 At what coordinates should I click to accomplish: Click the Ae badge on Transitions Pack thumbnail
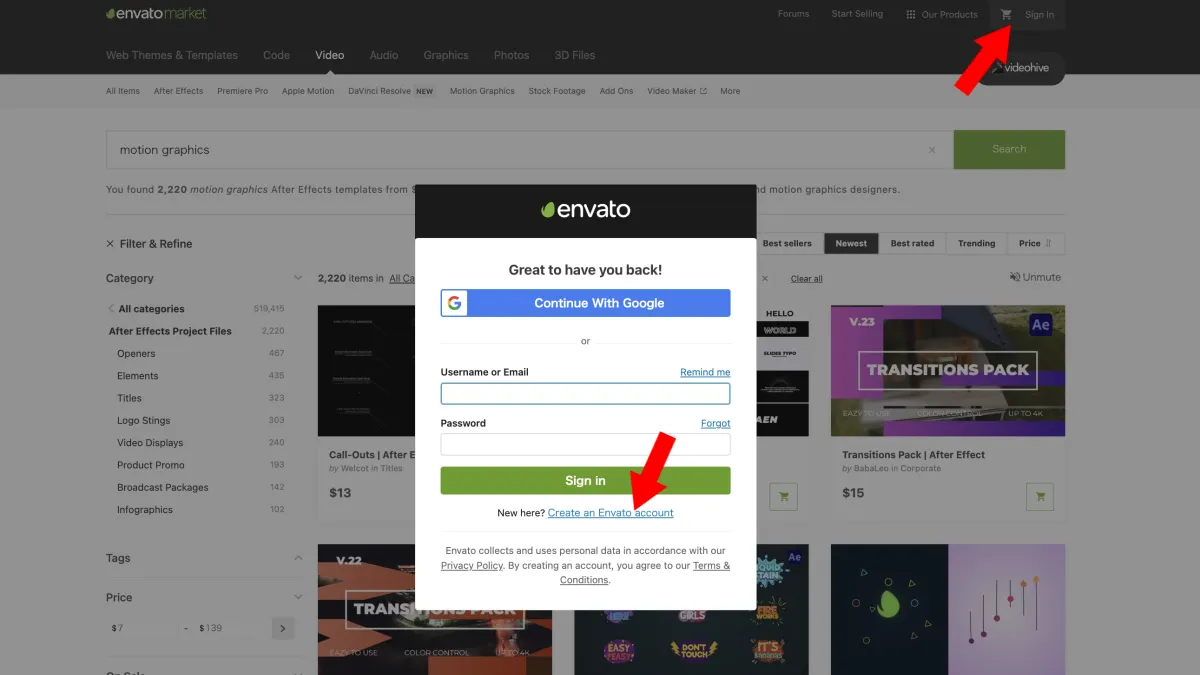click(x=1040, y=325)
